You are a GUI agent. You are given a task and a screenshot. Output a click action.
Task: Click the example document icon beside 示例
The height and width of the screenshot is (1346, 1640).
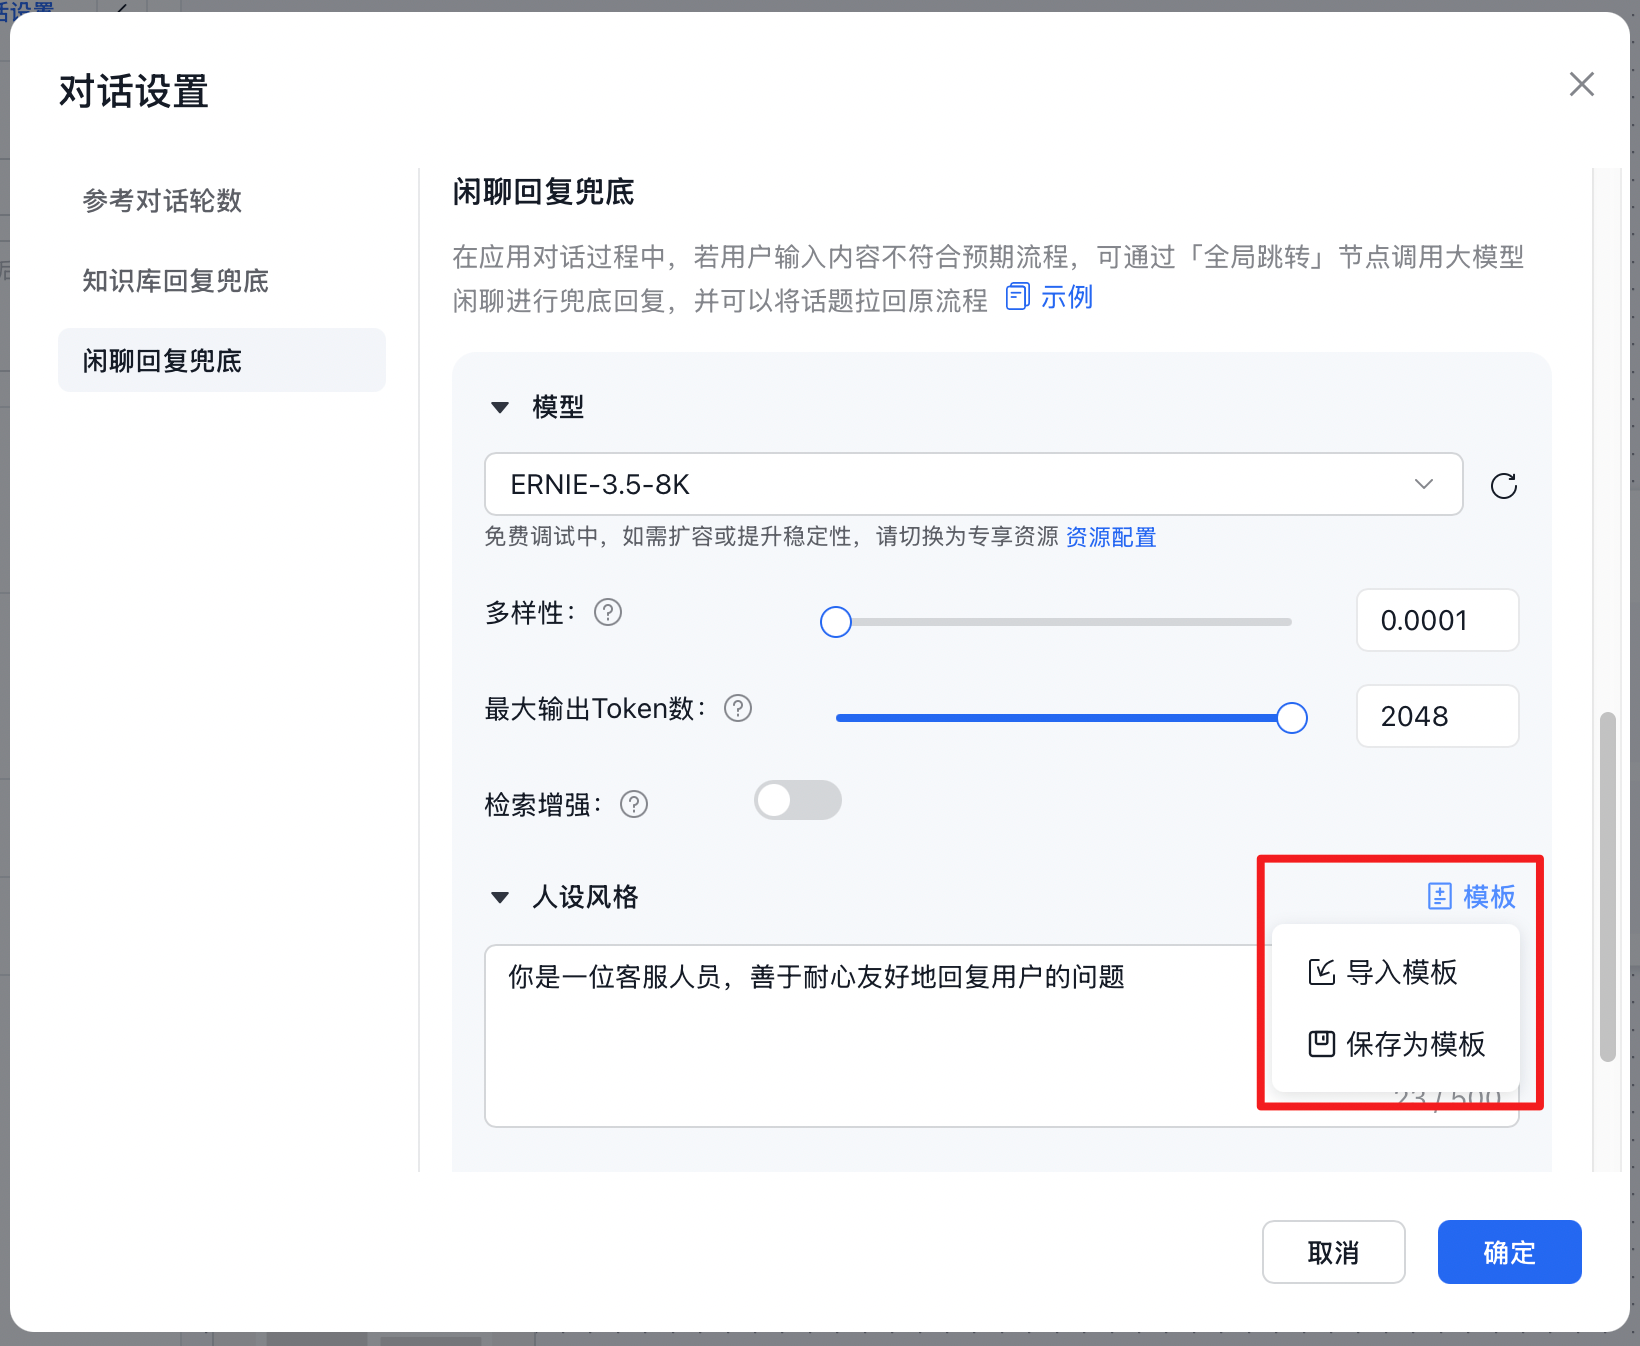pyautogui.click(x=1017, y=297)
